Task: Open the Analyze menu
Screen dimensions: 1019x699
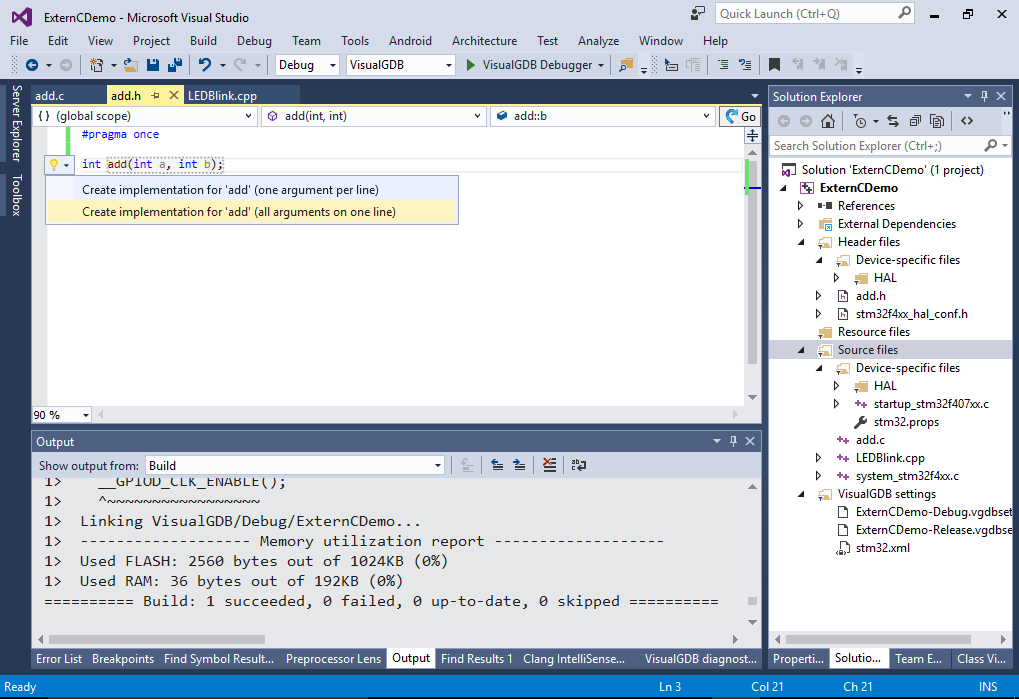Action: coord(599,40)
